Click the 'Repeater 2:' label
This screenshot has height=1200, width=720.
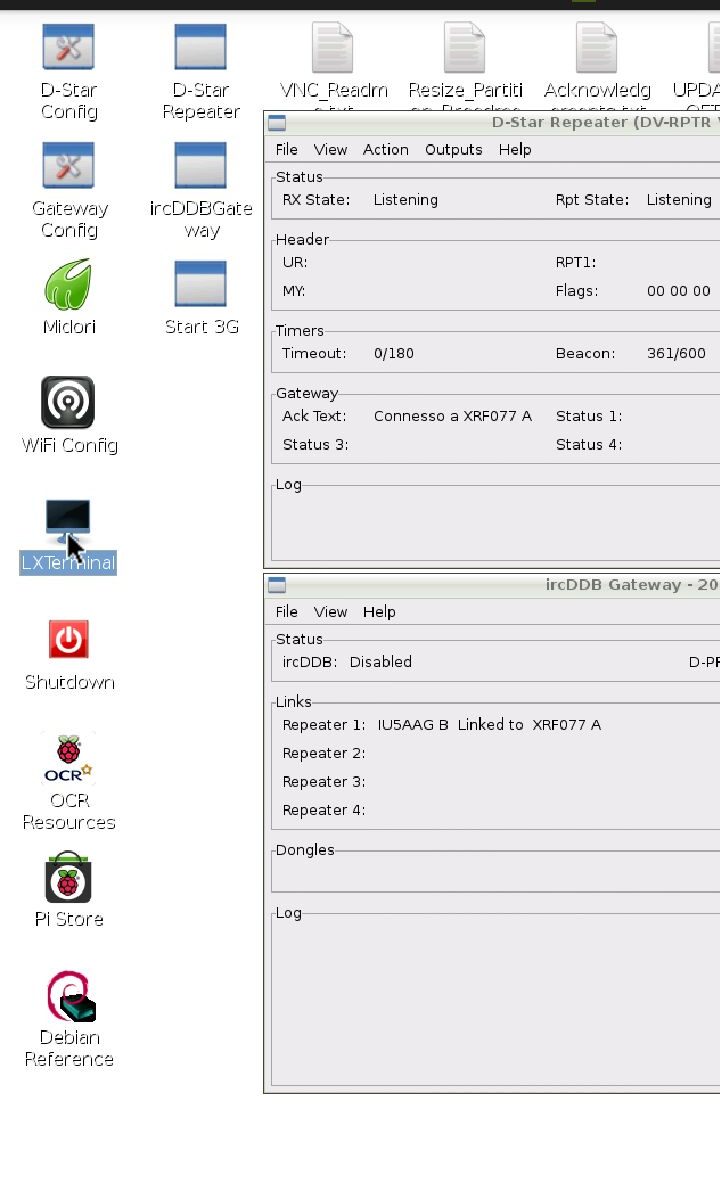[324, 753]
